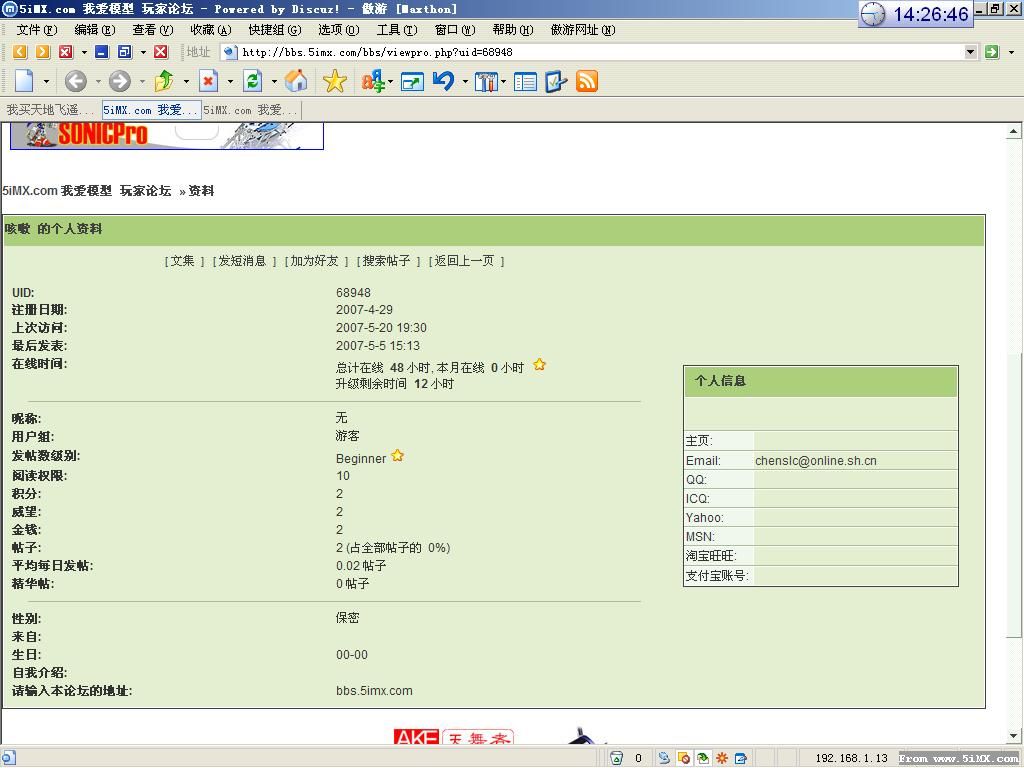This screenshot has width=1024, height=768.
Task: Expand the dropdown next to New page
Action: pyautogui.click(x=46, y=82)
